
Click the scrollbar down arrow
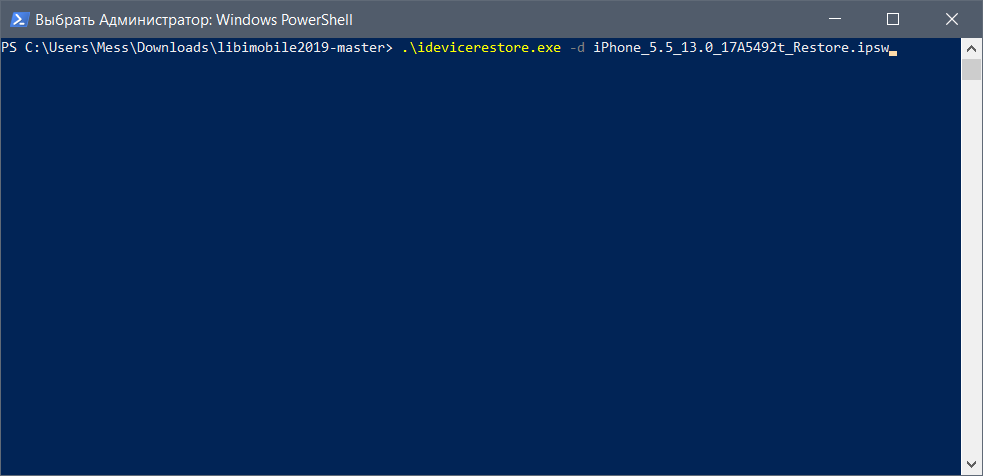point(971,463)
